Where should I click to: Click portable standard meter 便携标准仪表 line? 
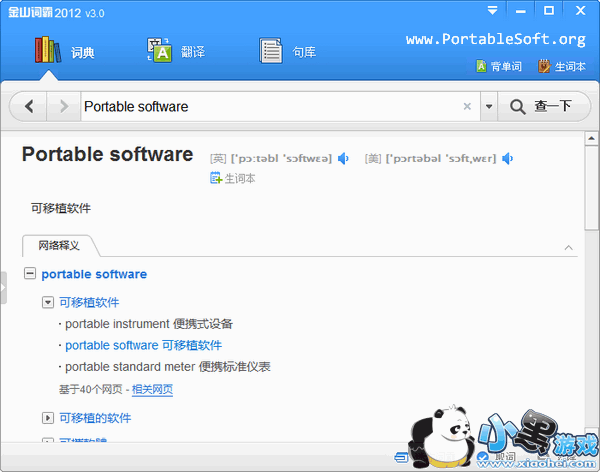(168, 367)
